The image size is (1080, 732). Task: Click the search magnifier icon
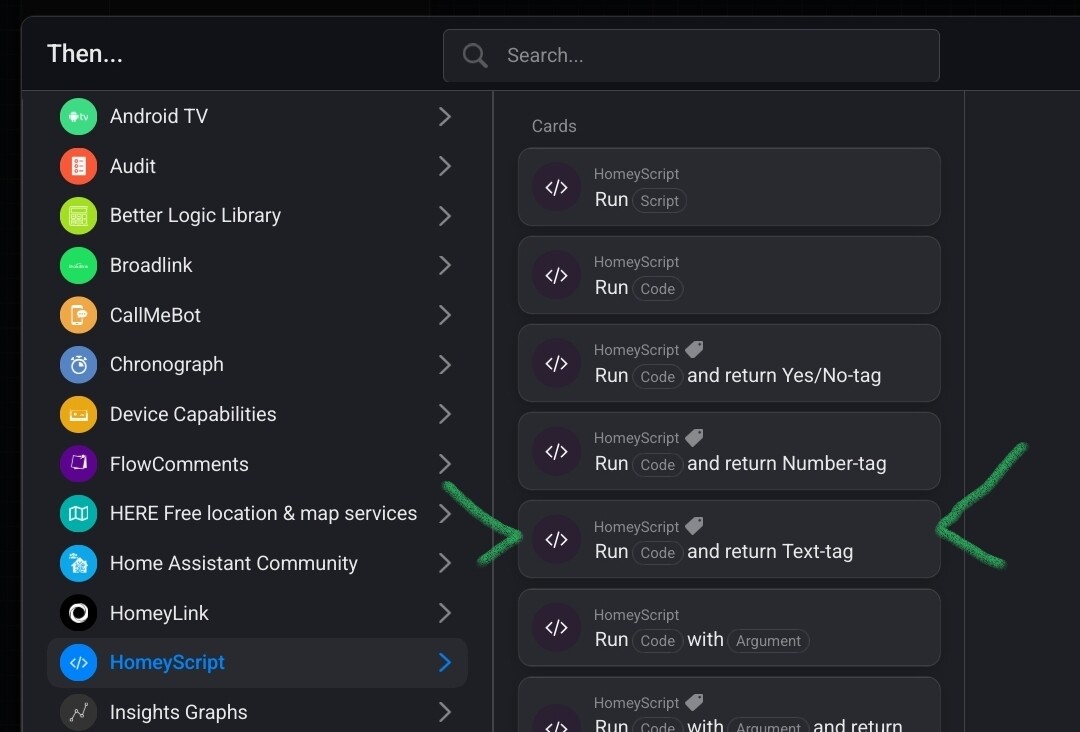475,56
